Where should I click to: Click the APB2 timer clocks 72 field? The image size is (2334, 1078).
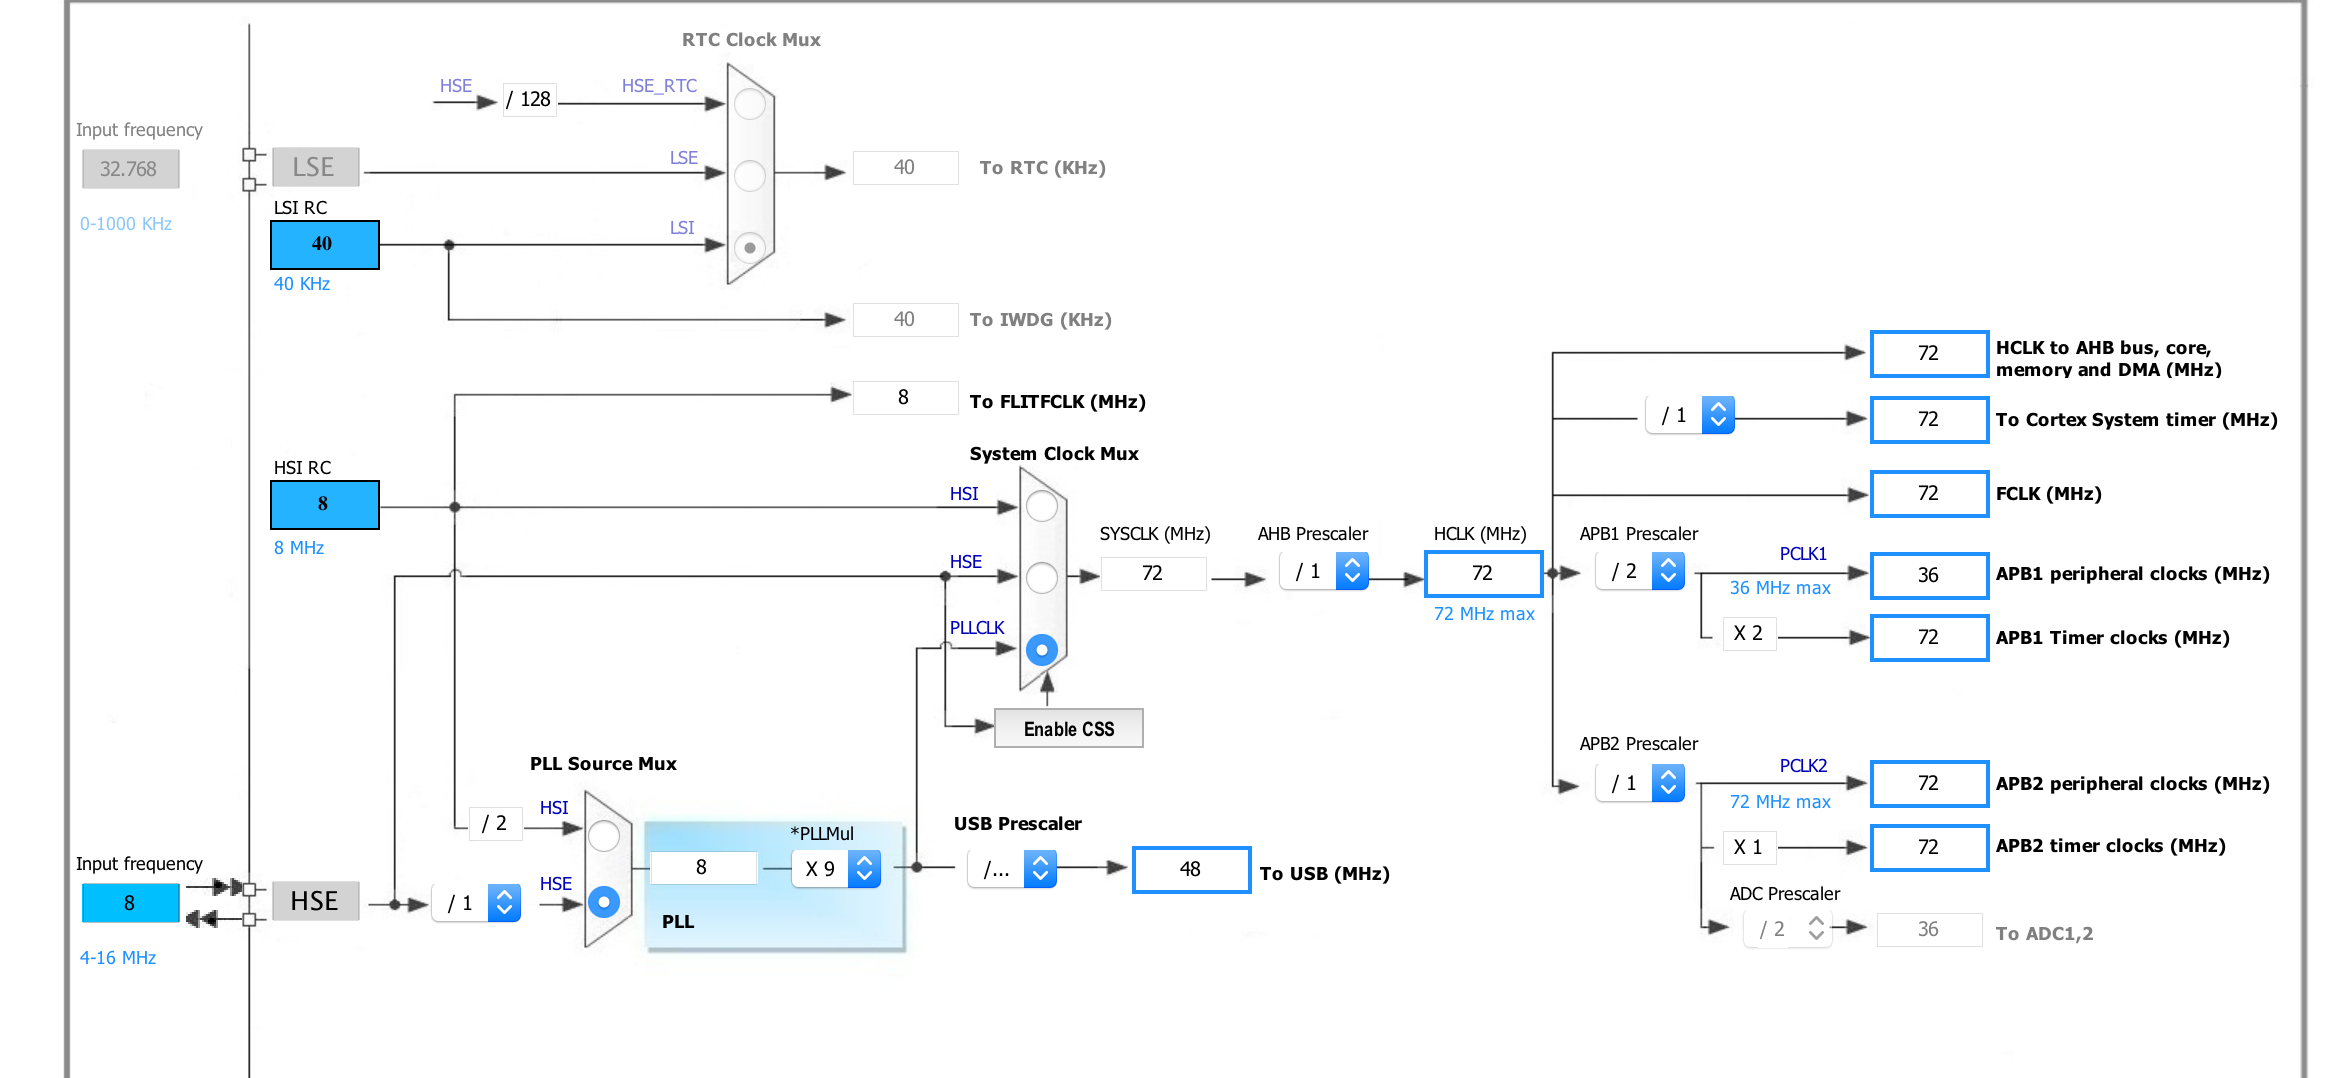1929,847
